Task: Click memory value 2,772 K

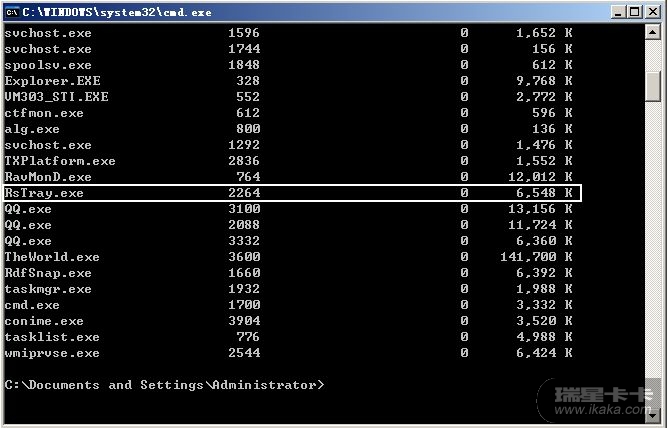Action: [x=544, y=97]
